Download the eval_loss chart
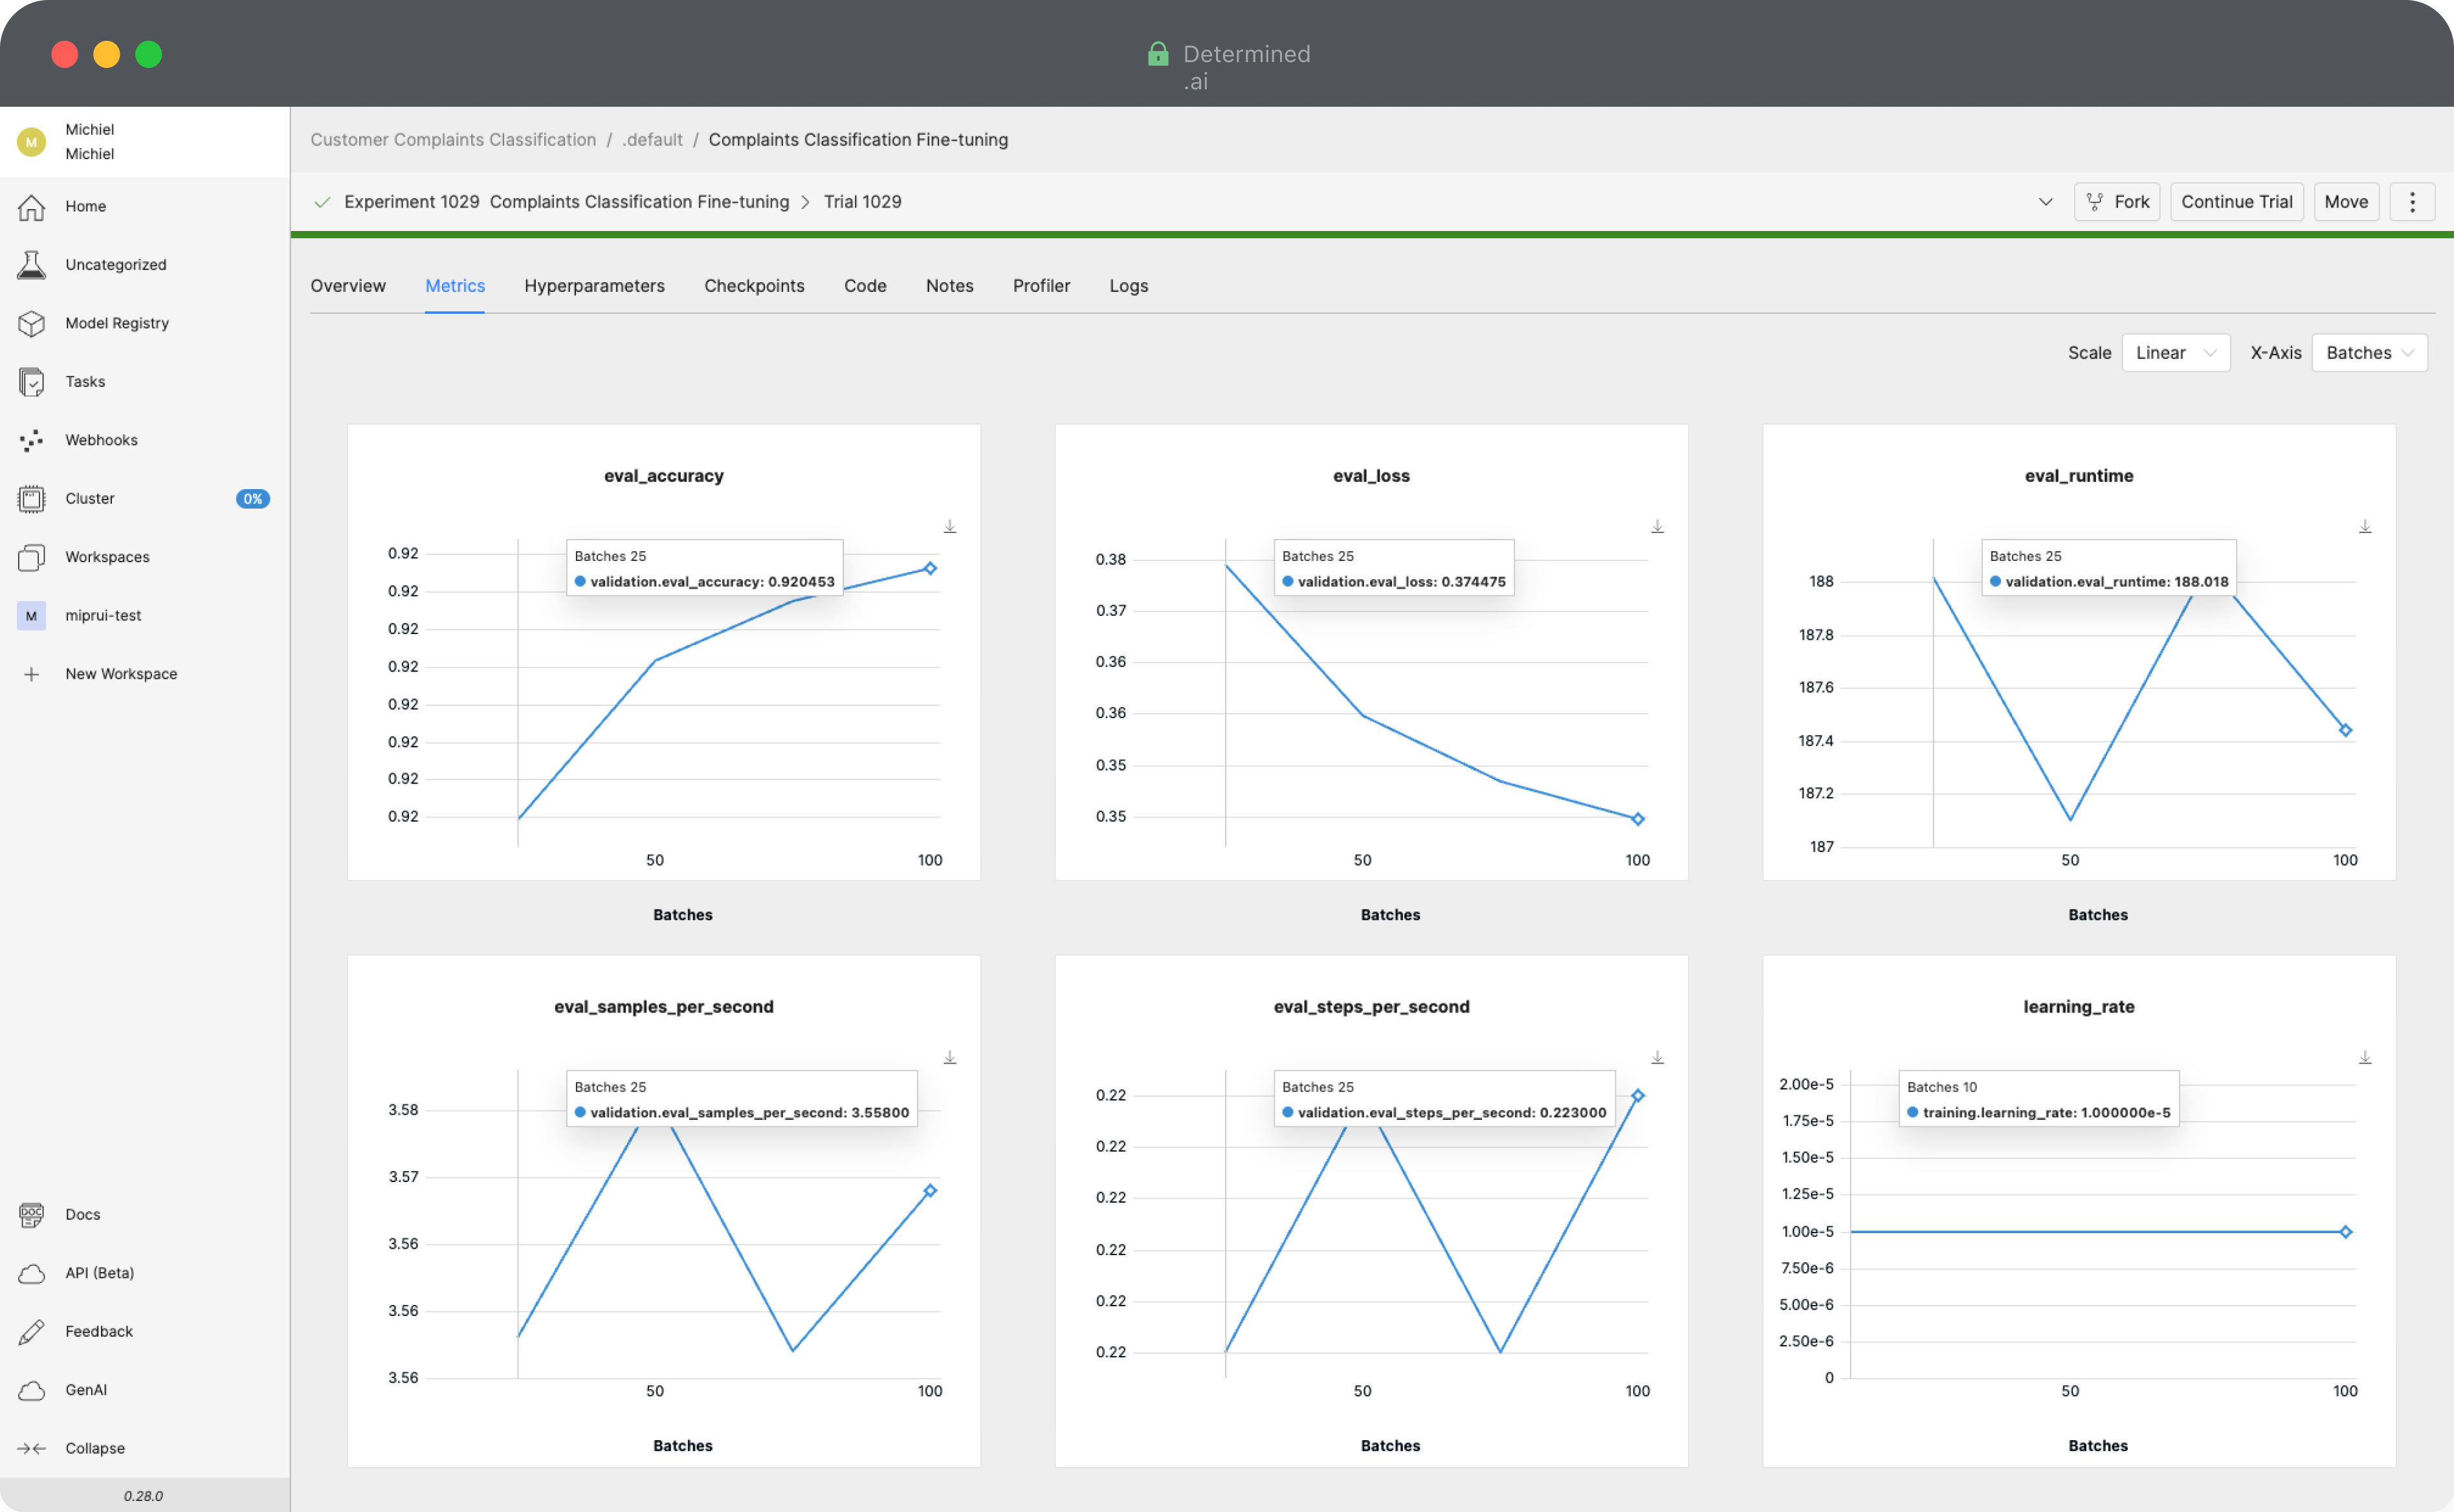This screenshot has width=2454, height=1512. [x=1657, y=527]
